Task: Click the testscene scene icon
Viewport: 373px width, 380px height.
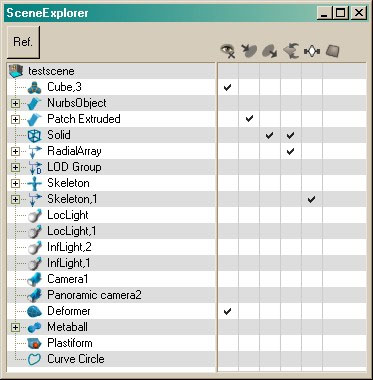Action: tap(16, 71)
